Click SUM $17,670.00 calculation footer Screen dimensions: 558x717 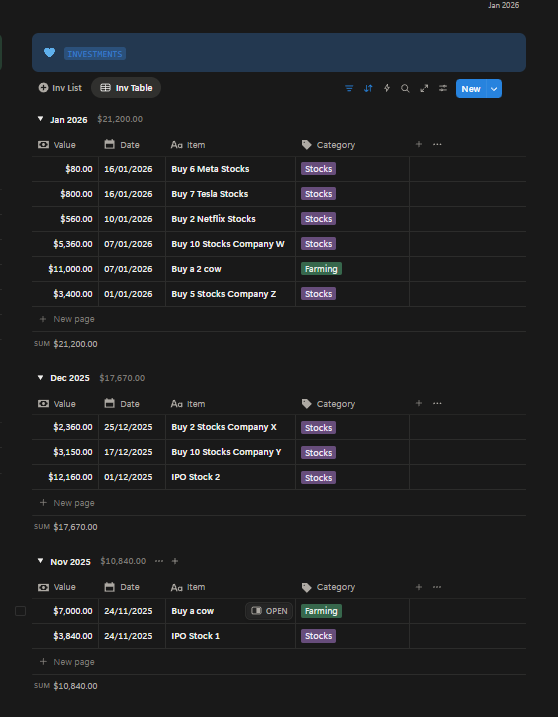click(65, 527)
